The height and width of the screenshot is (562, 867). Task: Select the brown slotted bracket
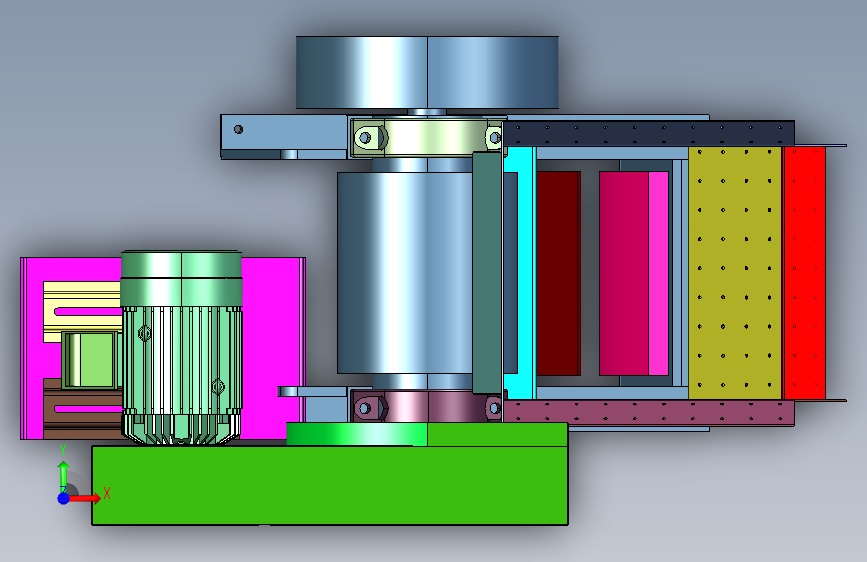tap(82, 409)
